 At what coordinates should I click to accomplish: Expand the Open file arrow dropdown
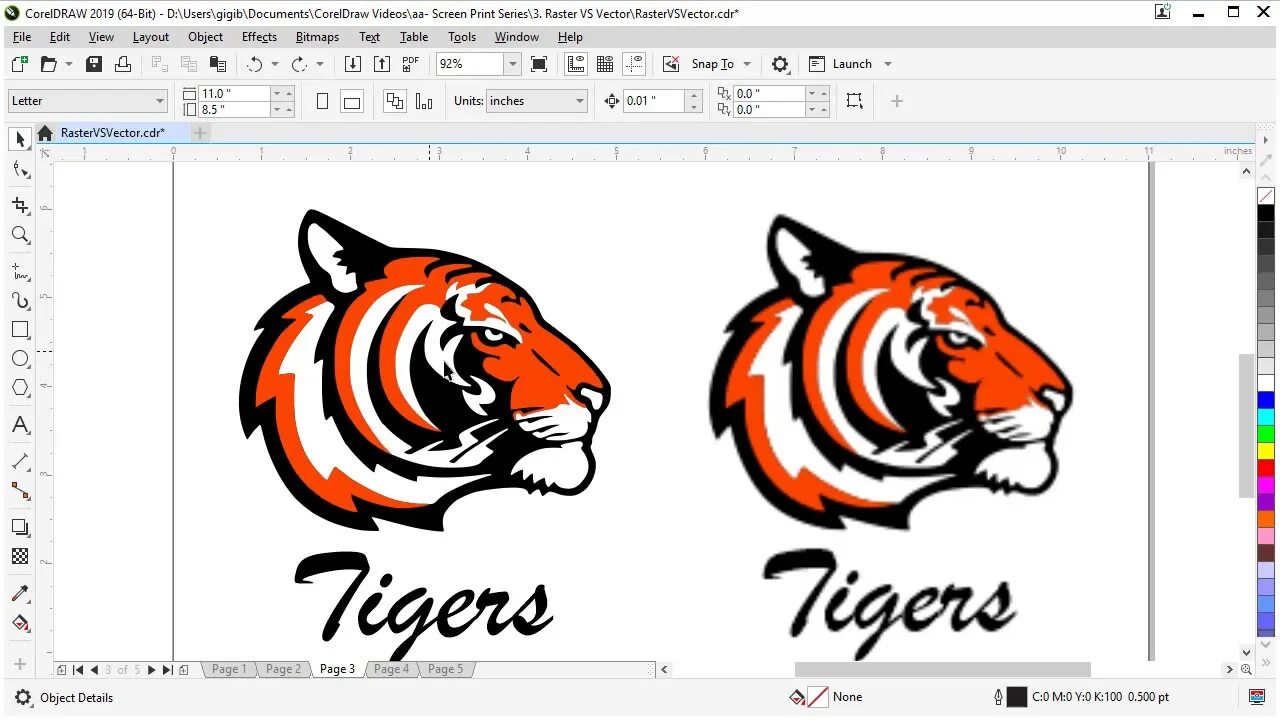(x=69, y=64)
